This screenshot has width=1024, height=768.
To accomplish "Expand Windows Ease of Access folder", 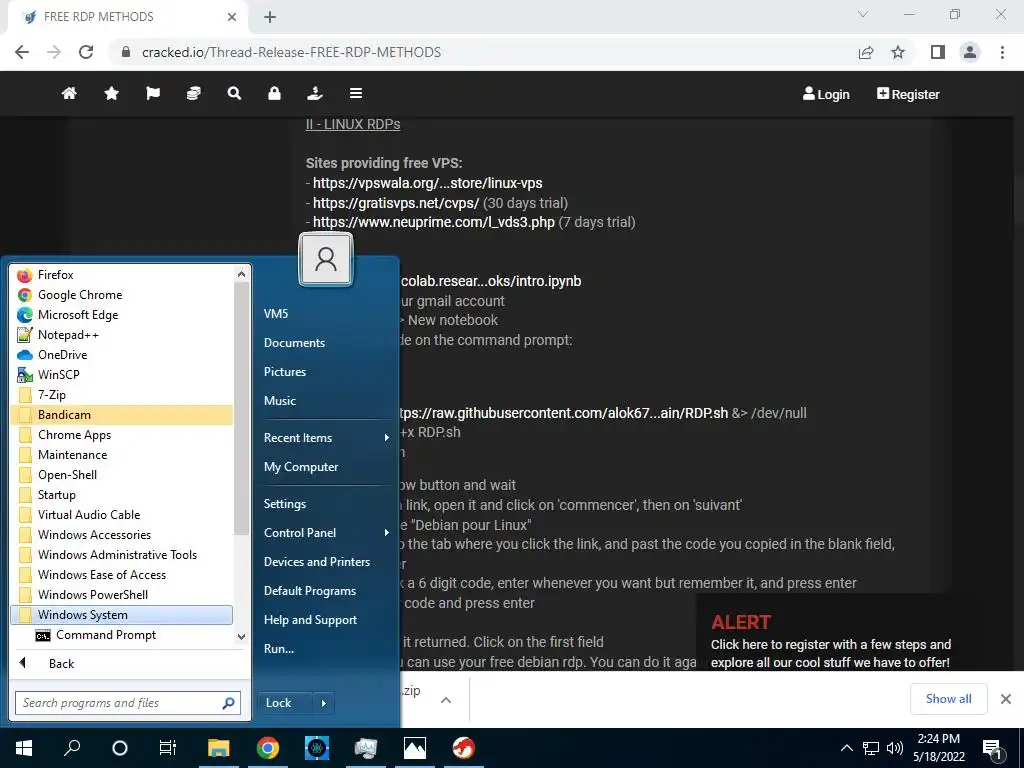I will pyautogui.click(x=121, y=575).
